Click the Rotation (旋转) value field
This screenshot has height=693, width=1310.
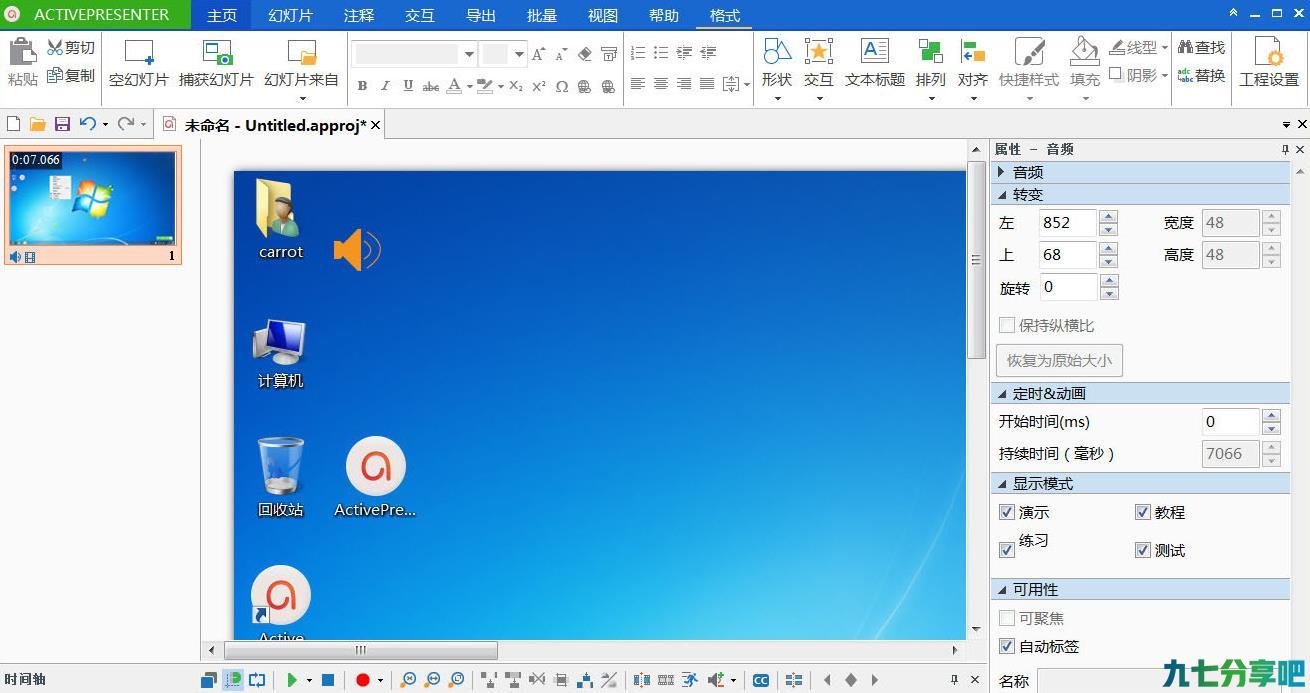[1068, 287]
